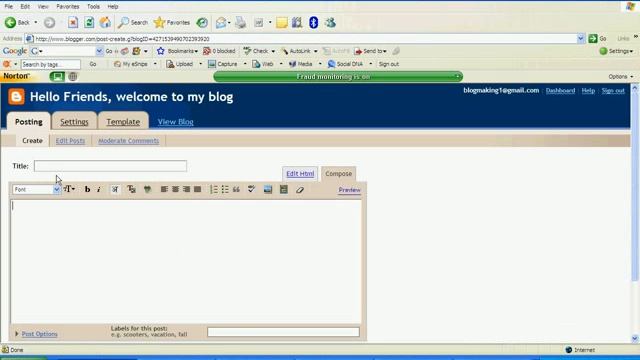The height and width of the screenshot is (360, 640).
Task: Click the Fraud monitoring is on bar
Action: [338, 77]
